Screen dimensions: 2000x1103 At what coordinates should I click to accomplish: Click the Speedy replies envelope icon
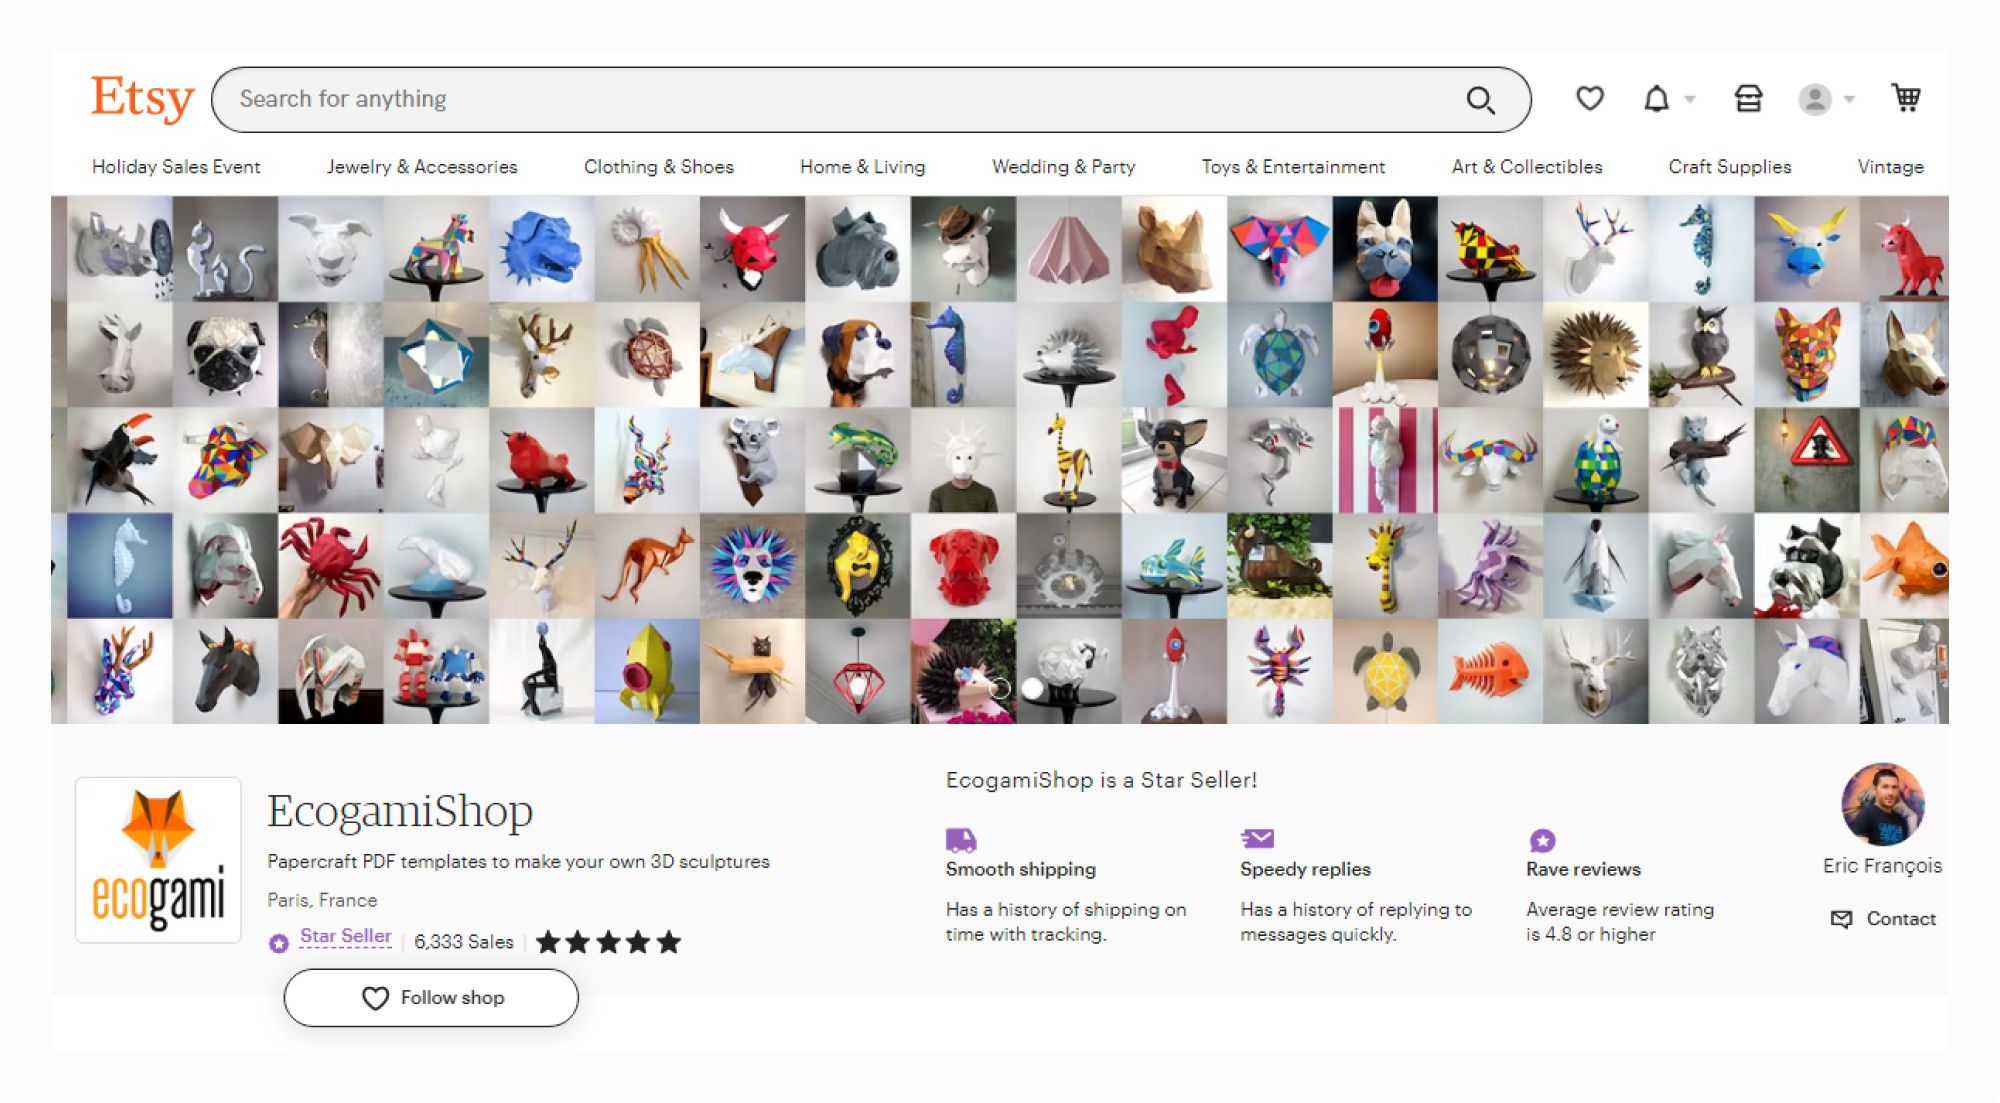pyautogui.click(x=1257, y=839)
